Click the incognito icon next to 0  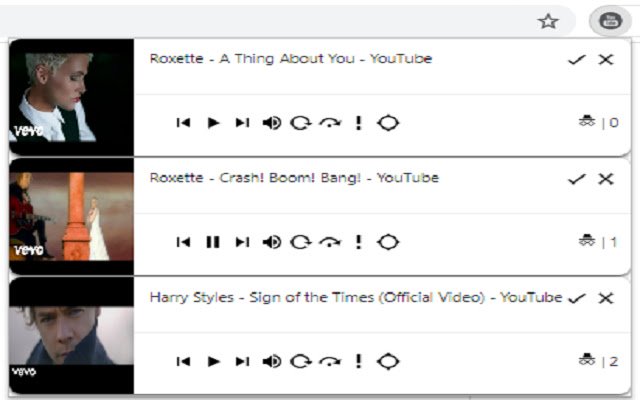[587, 121]
